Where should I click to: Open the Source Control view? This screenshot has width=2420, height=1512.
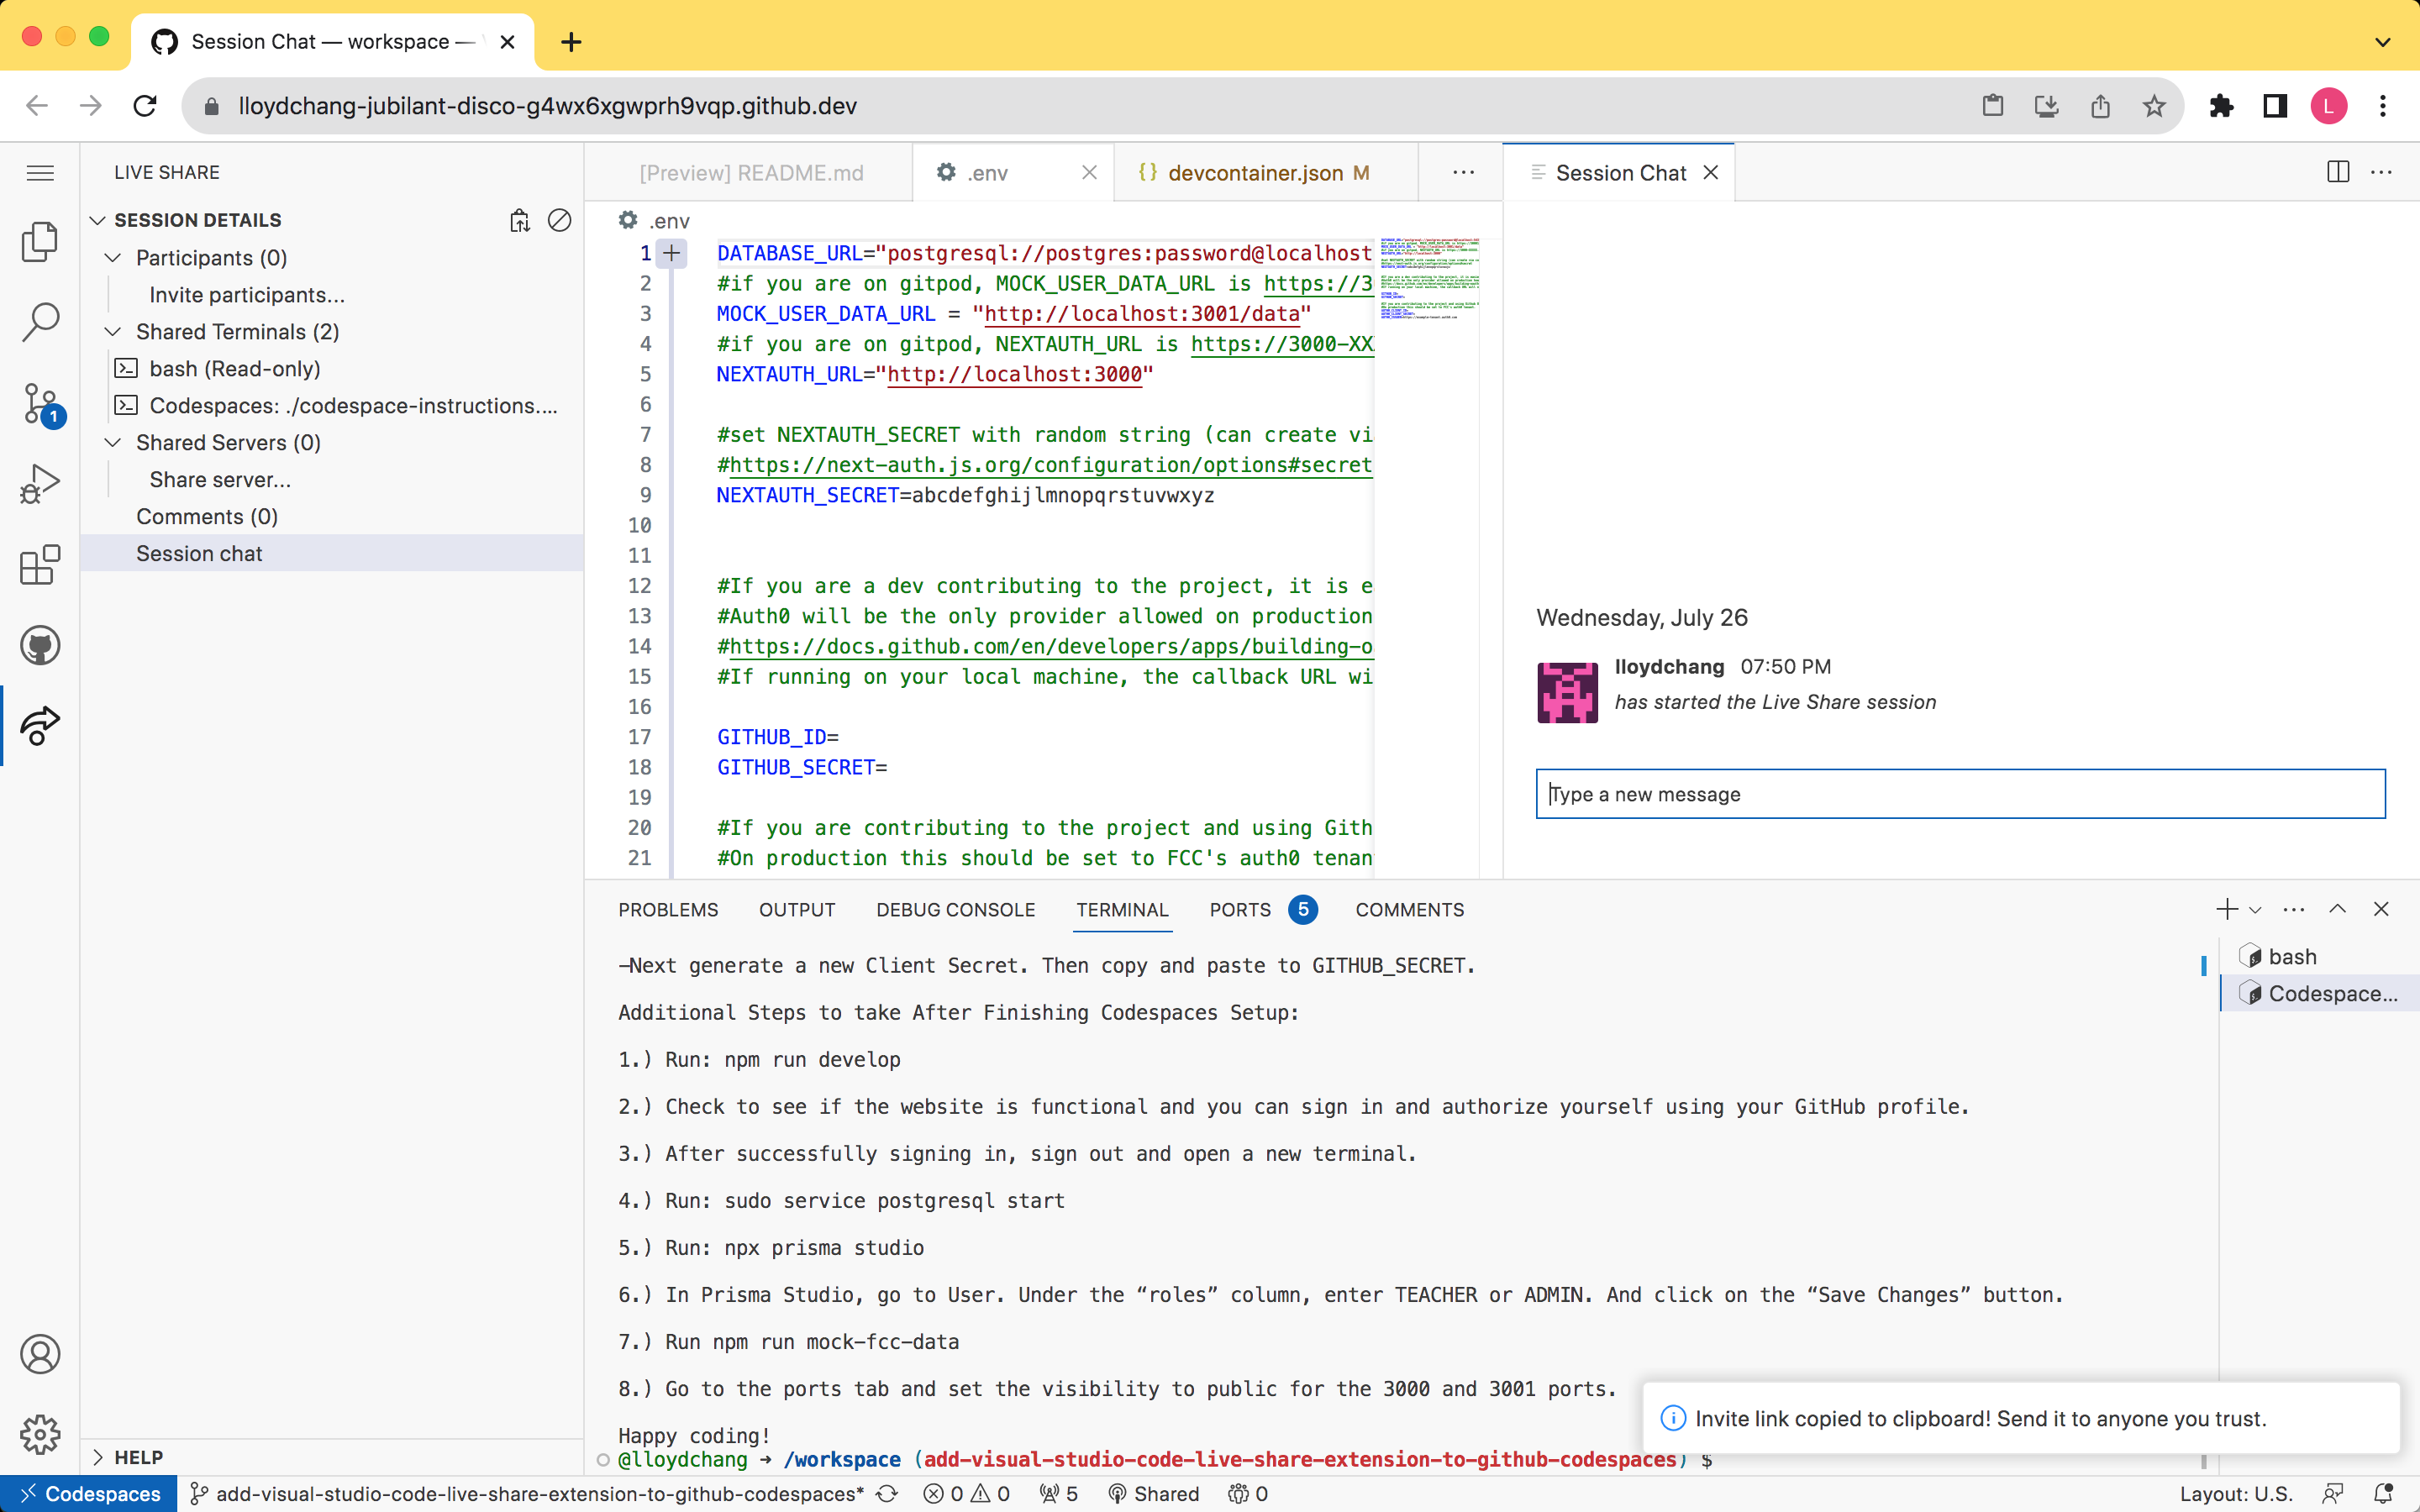coord(40,404)
